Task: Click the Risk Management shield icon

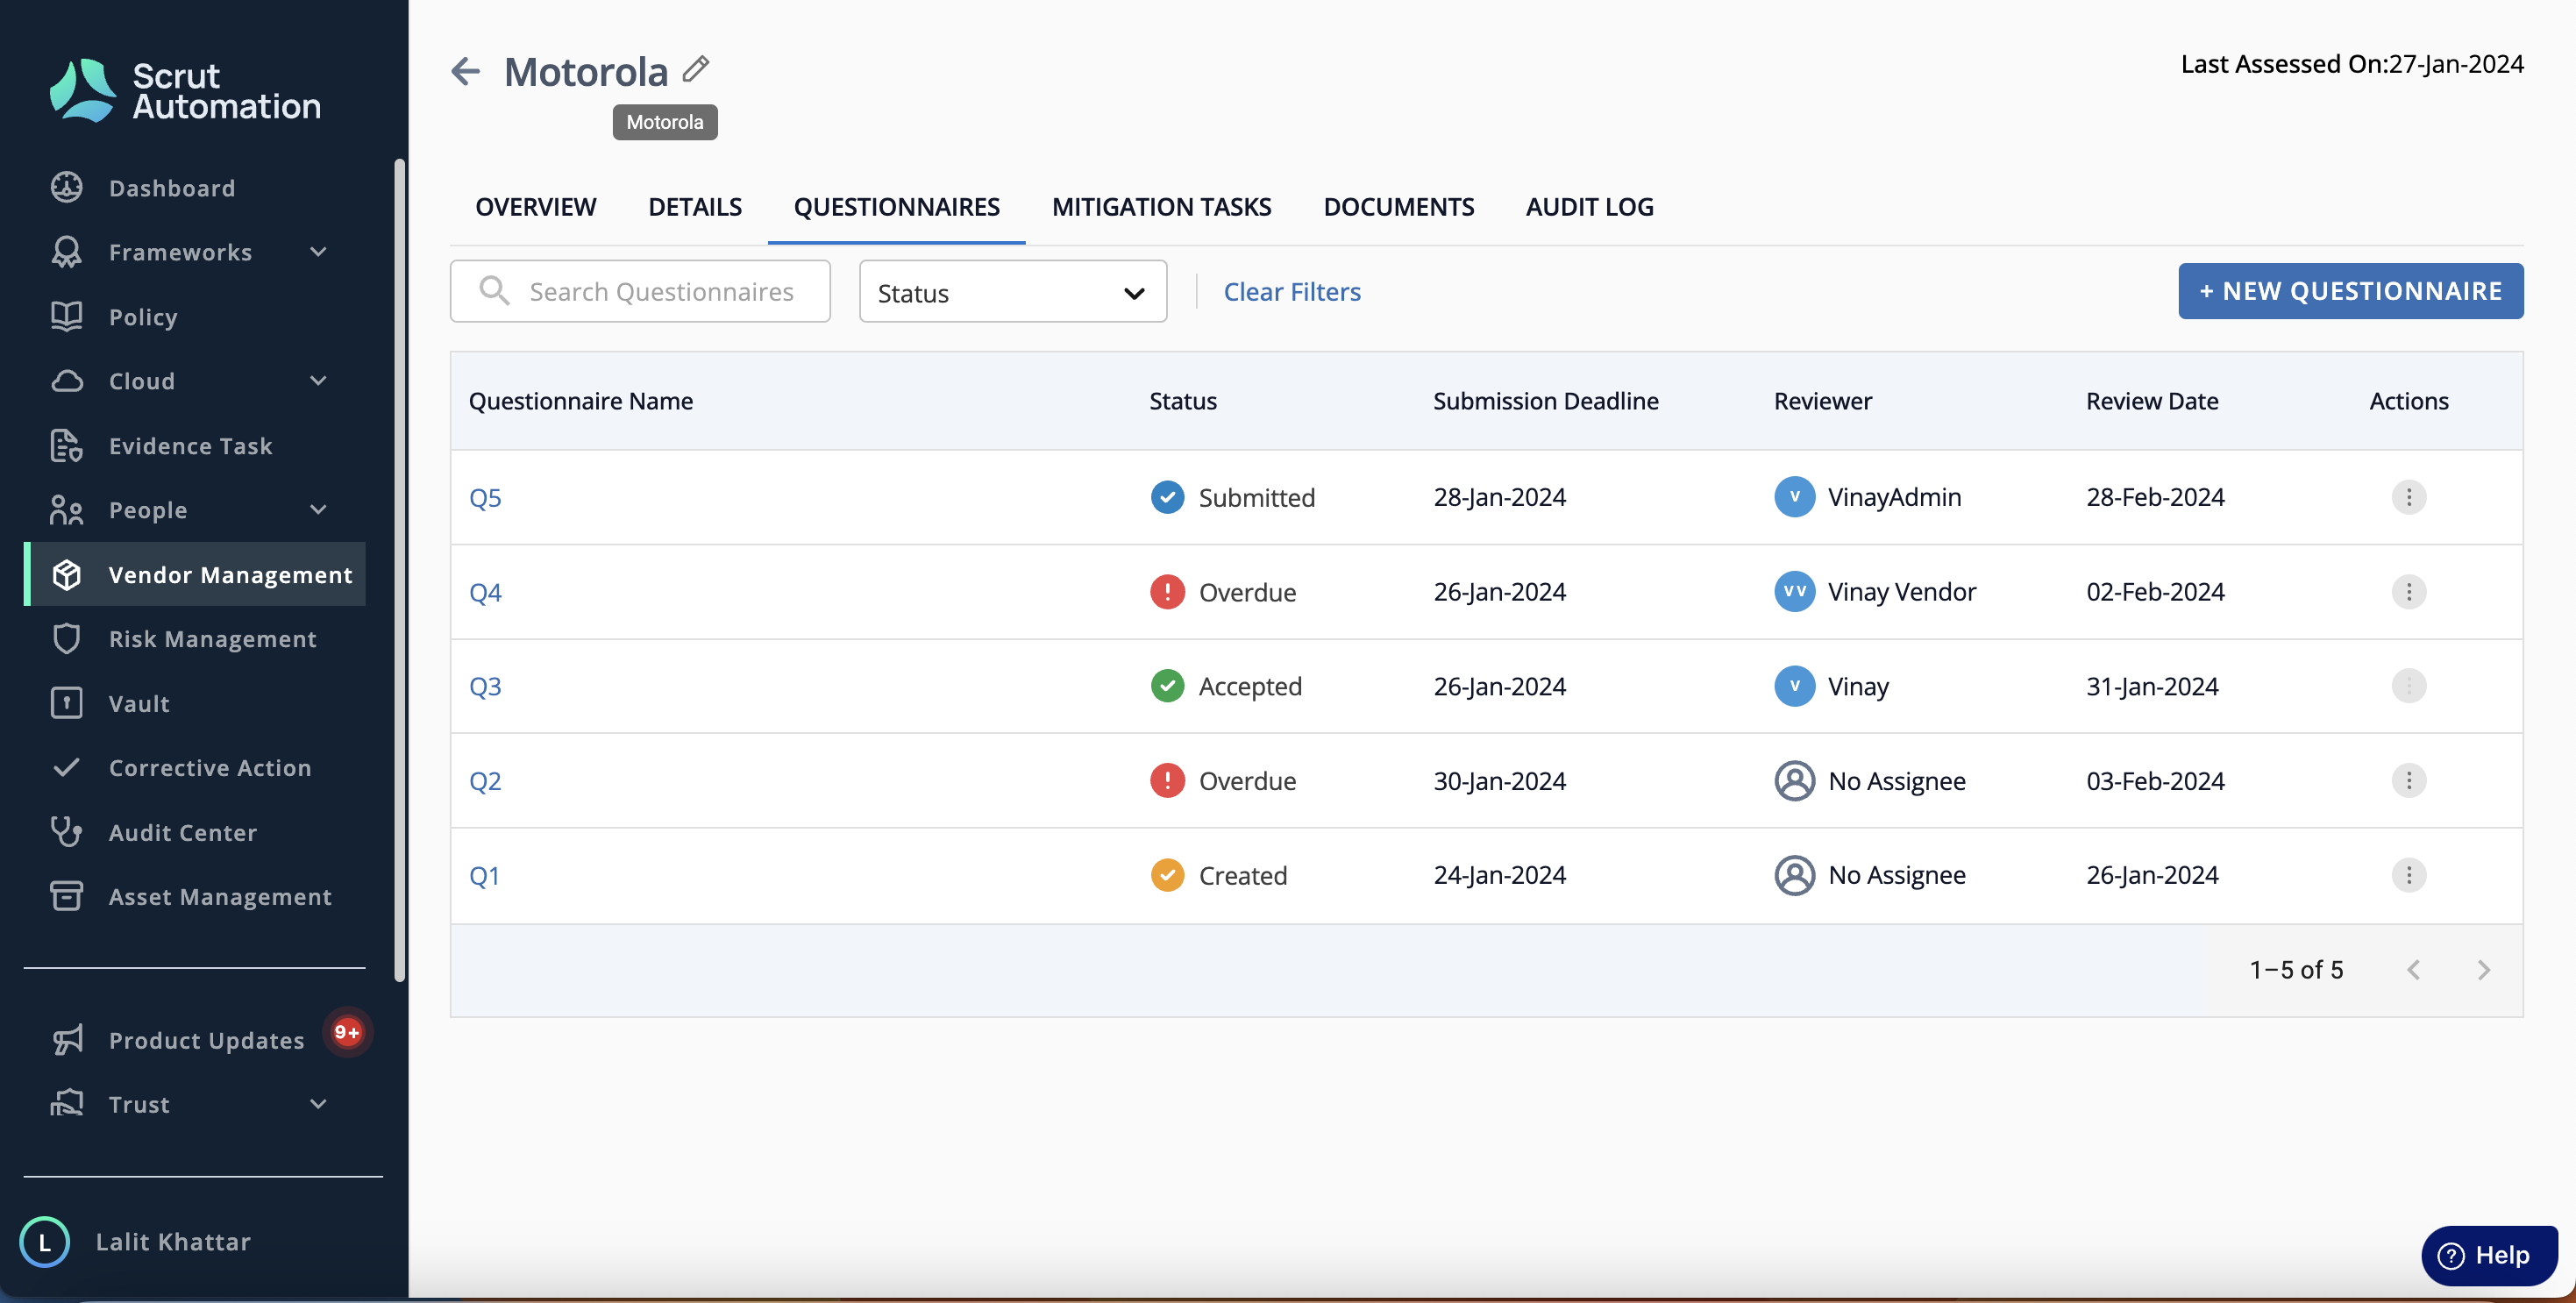Action: 66,638
